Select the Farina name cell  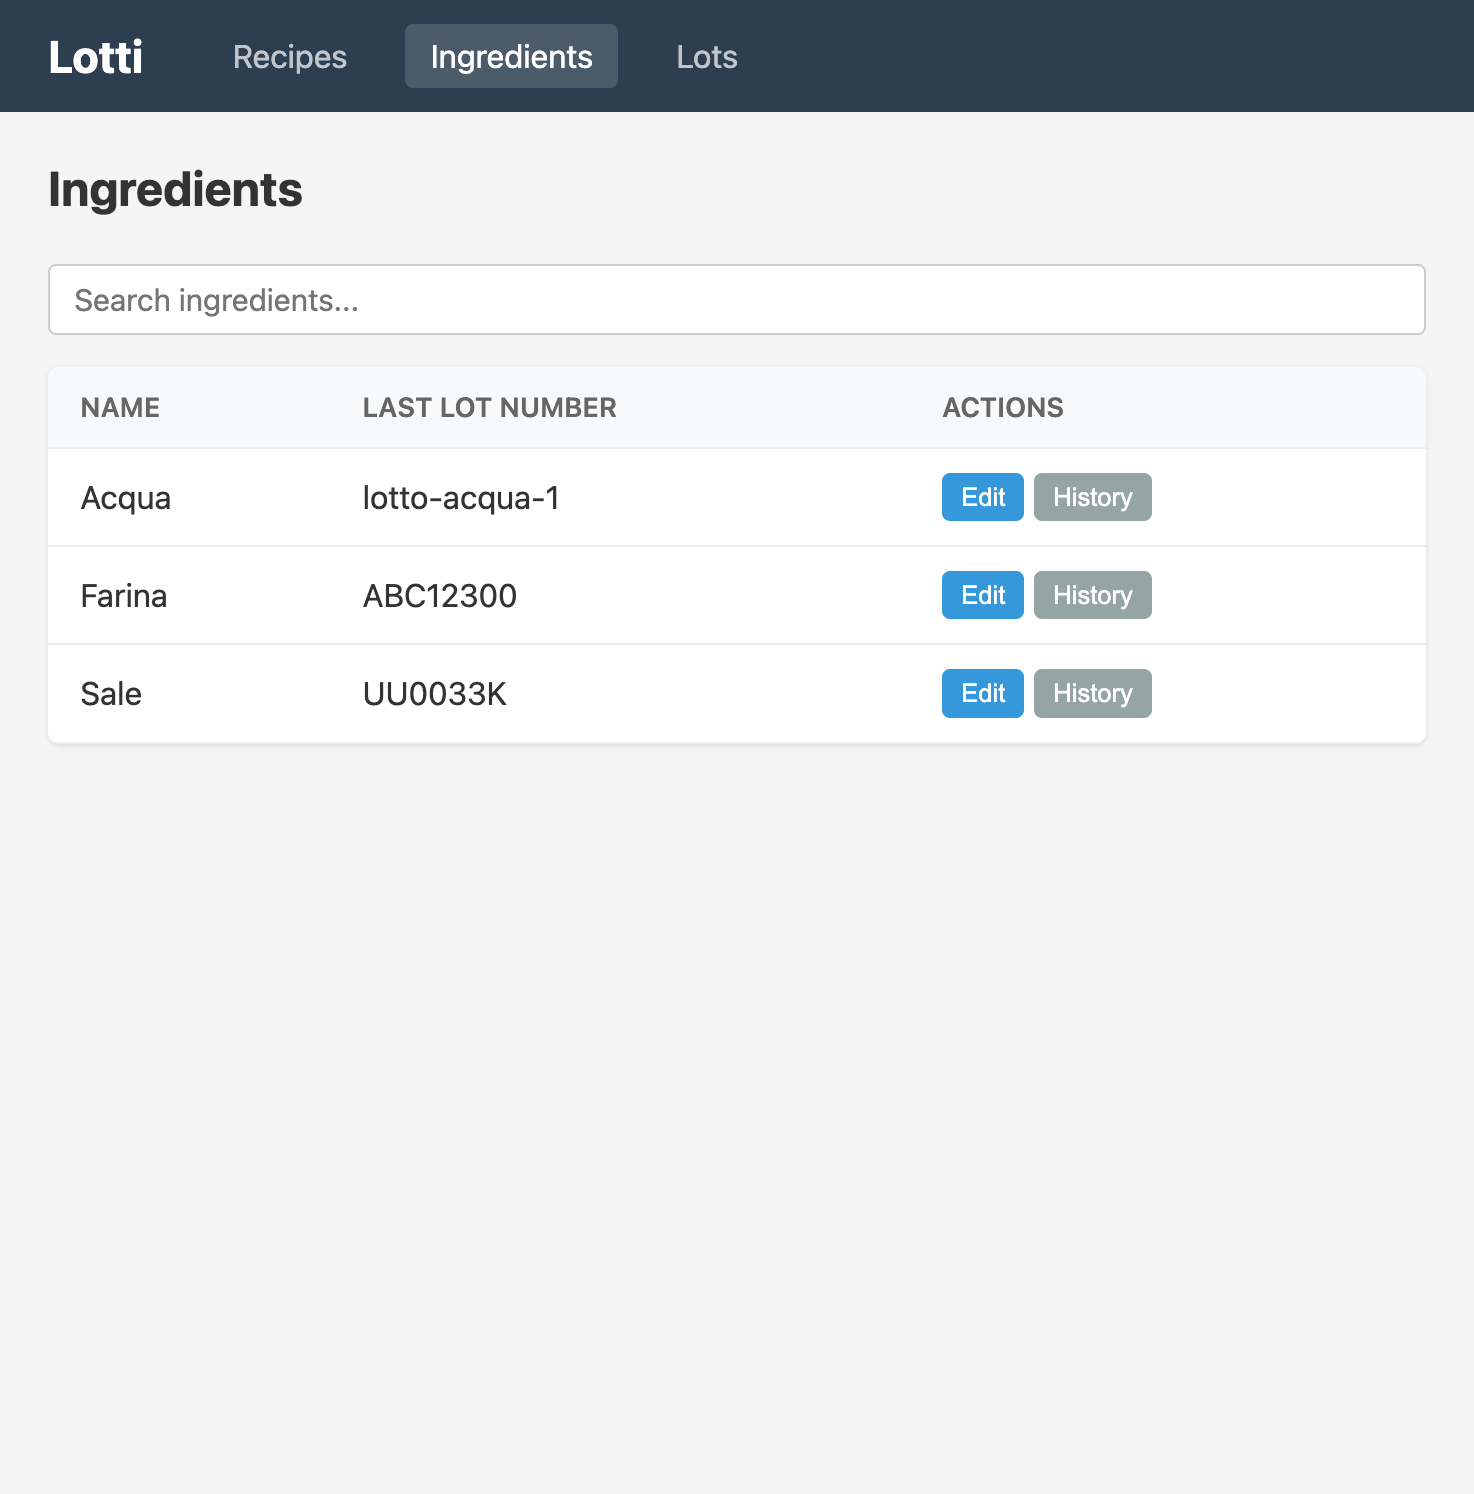click(x=124, y=596)
